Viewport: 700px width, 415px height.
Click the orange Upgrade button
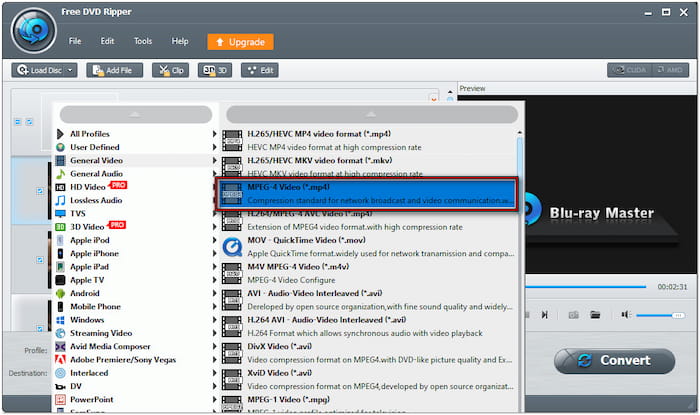pos(241,42)
